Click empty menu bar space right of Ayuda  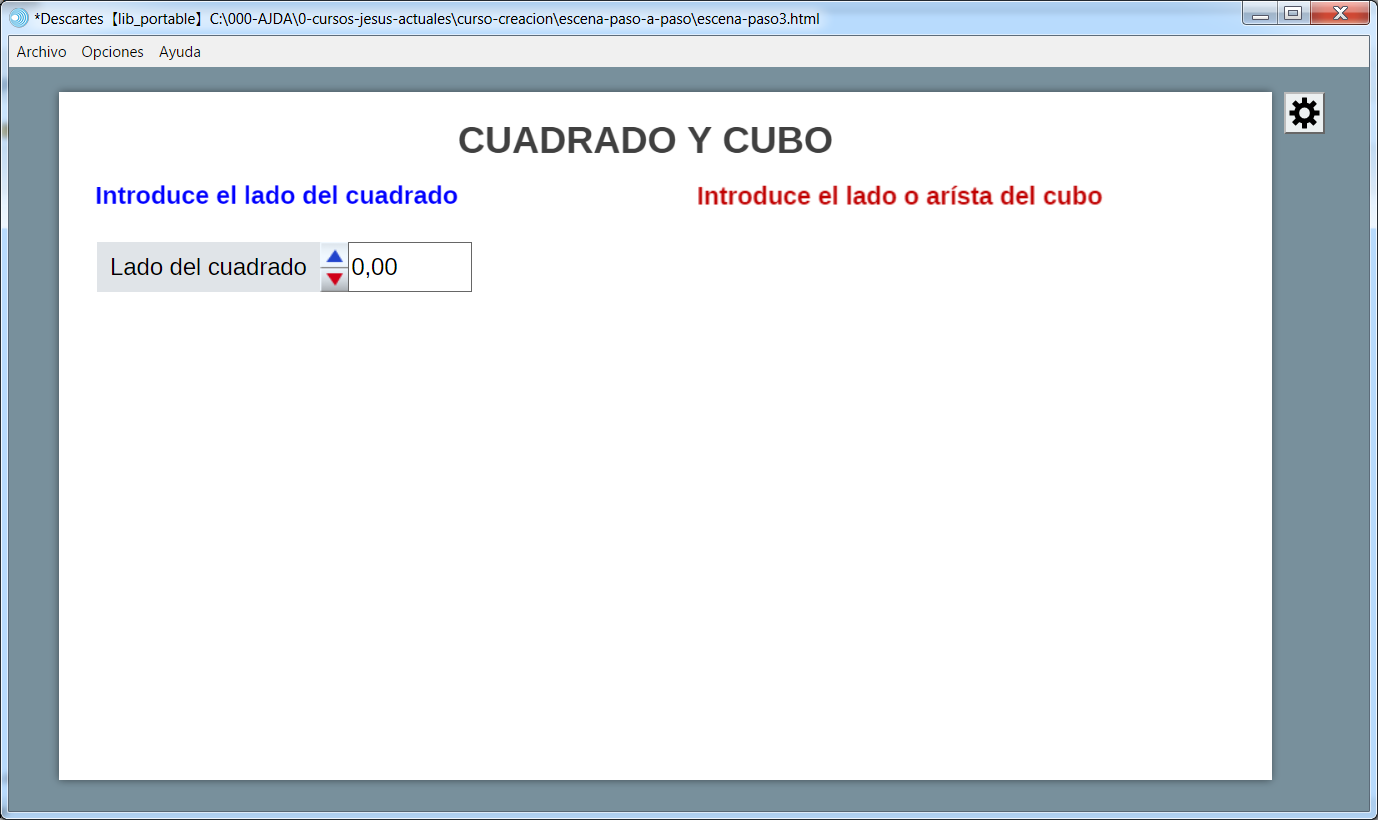[x=700, y=52]
